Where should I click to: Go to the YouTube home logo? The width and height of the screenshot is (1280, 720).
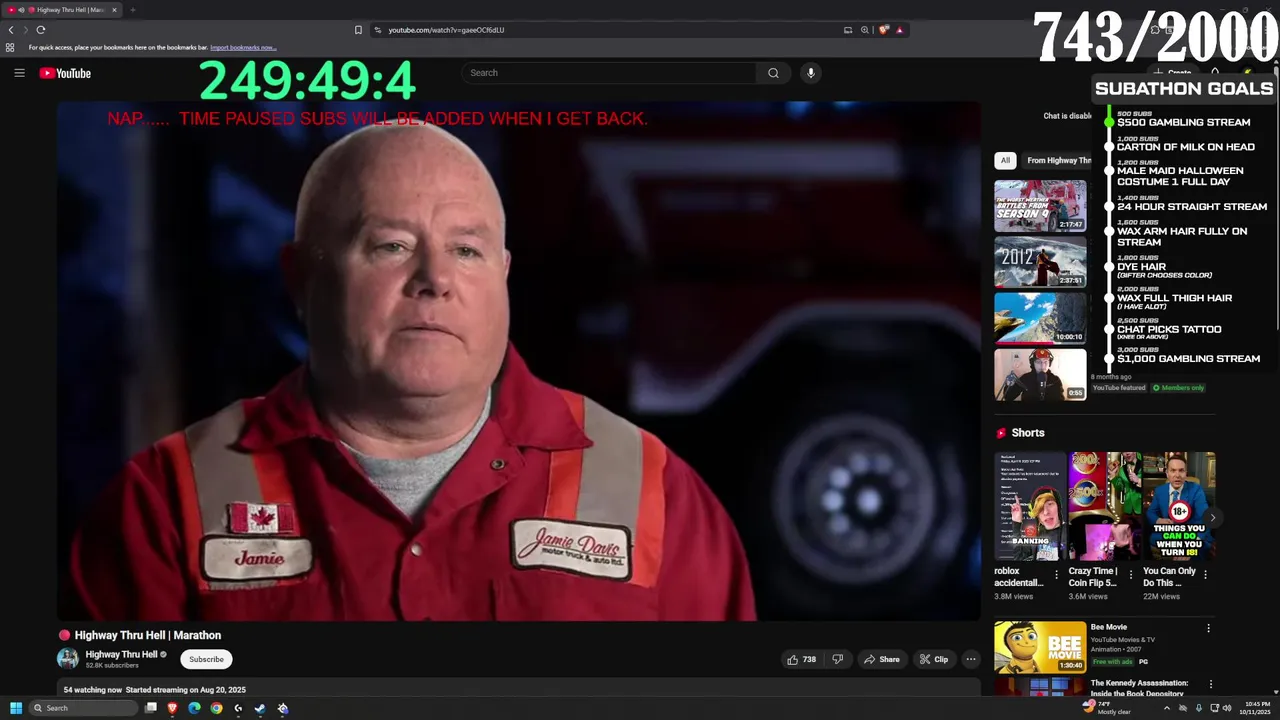[x=65, y=73]
